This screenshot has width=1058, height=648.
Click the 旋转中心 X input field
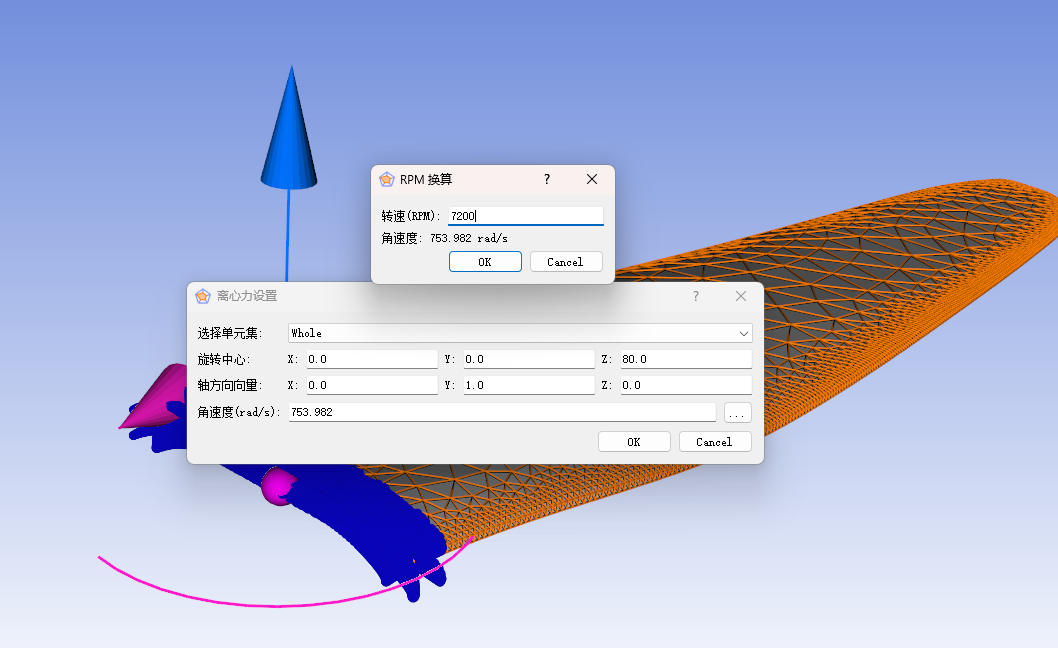[x=372, y=359]
